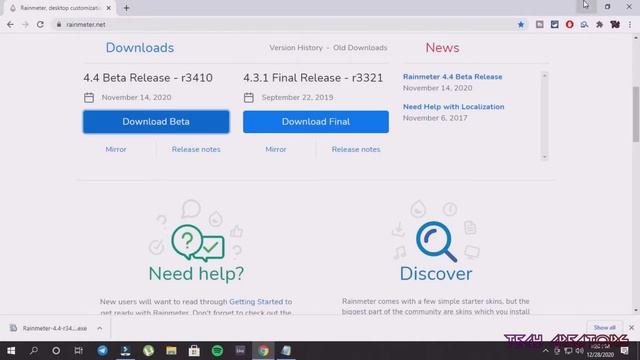
Task: Open the Opera red O extension
Action: (x=569, y=24)
